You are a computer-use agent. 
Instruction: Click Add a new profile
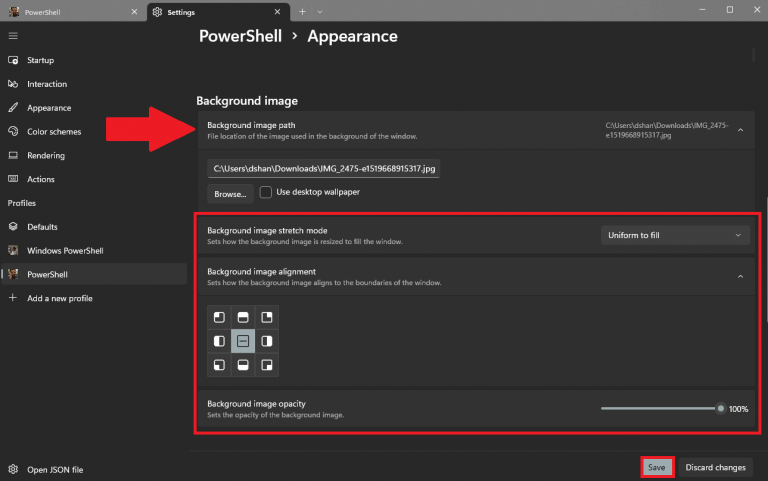click(x=94, y=298)
